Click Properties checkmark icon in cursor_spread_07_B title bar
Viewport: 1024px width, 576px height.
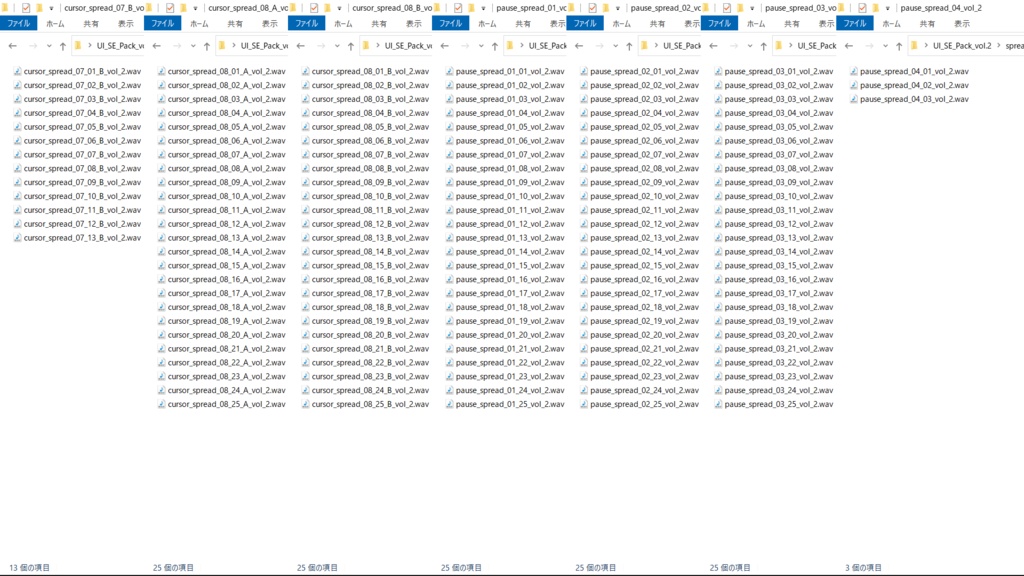[26, 8]
